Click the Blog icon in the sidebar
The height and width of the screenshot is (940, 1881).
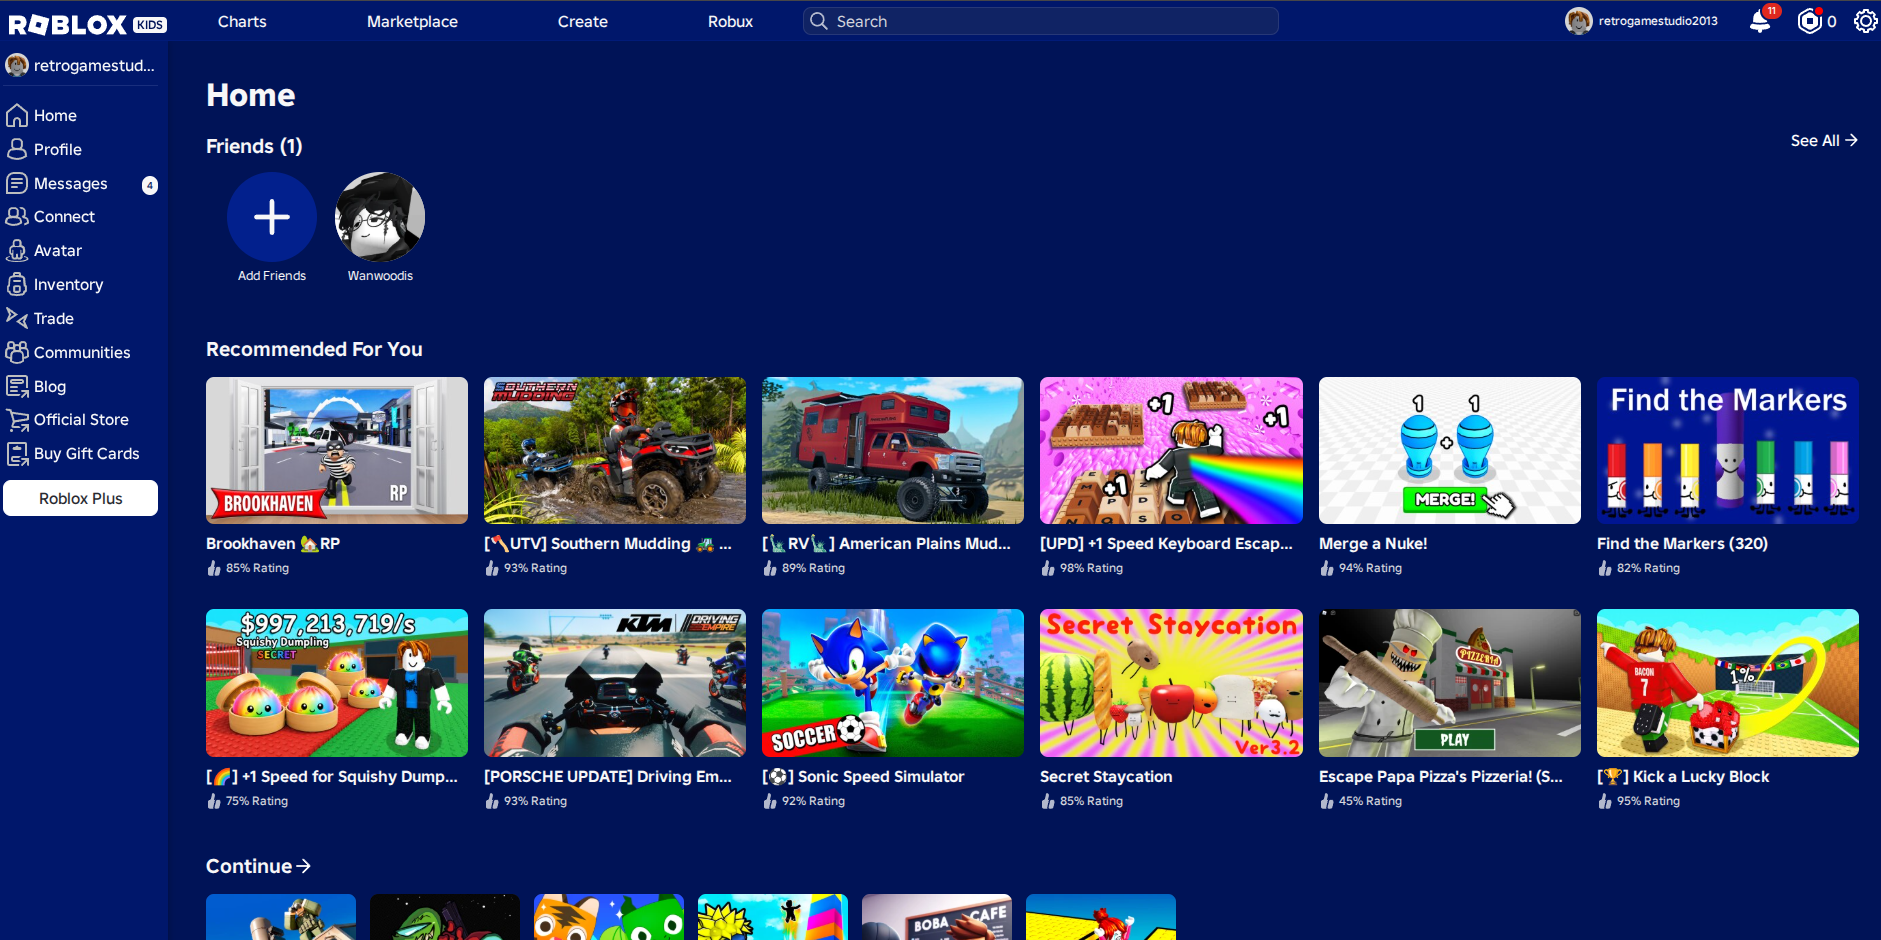[x=17, y=386]
